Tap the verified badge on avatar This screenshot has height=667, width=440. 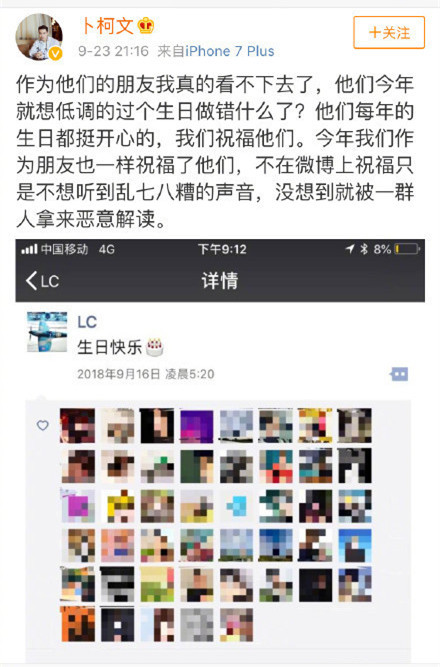coord(55,54)
